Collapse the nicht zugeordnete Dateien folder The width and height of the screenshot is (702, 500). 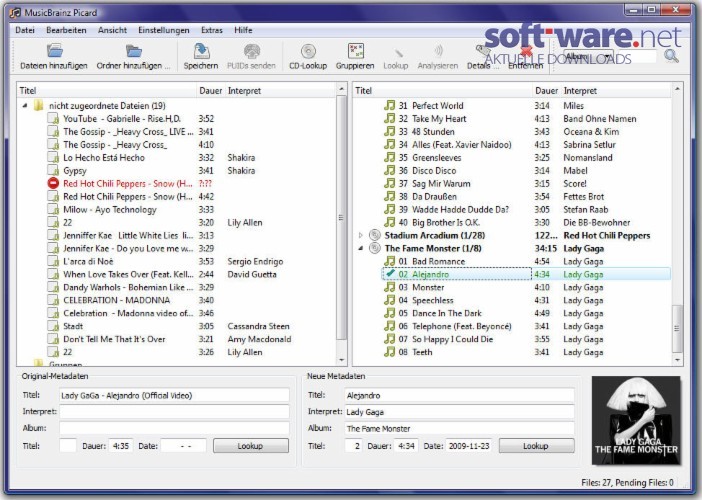point(25,106)
